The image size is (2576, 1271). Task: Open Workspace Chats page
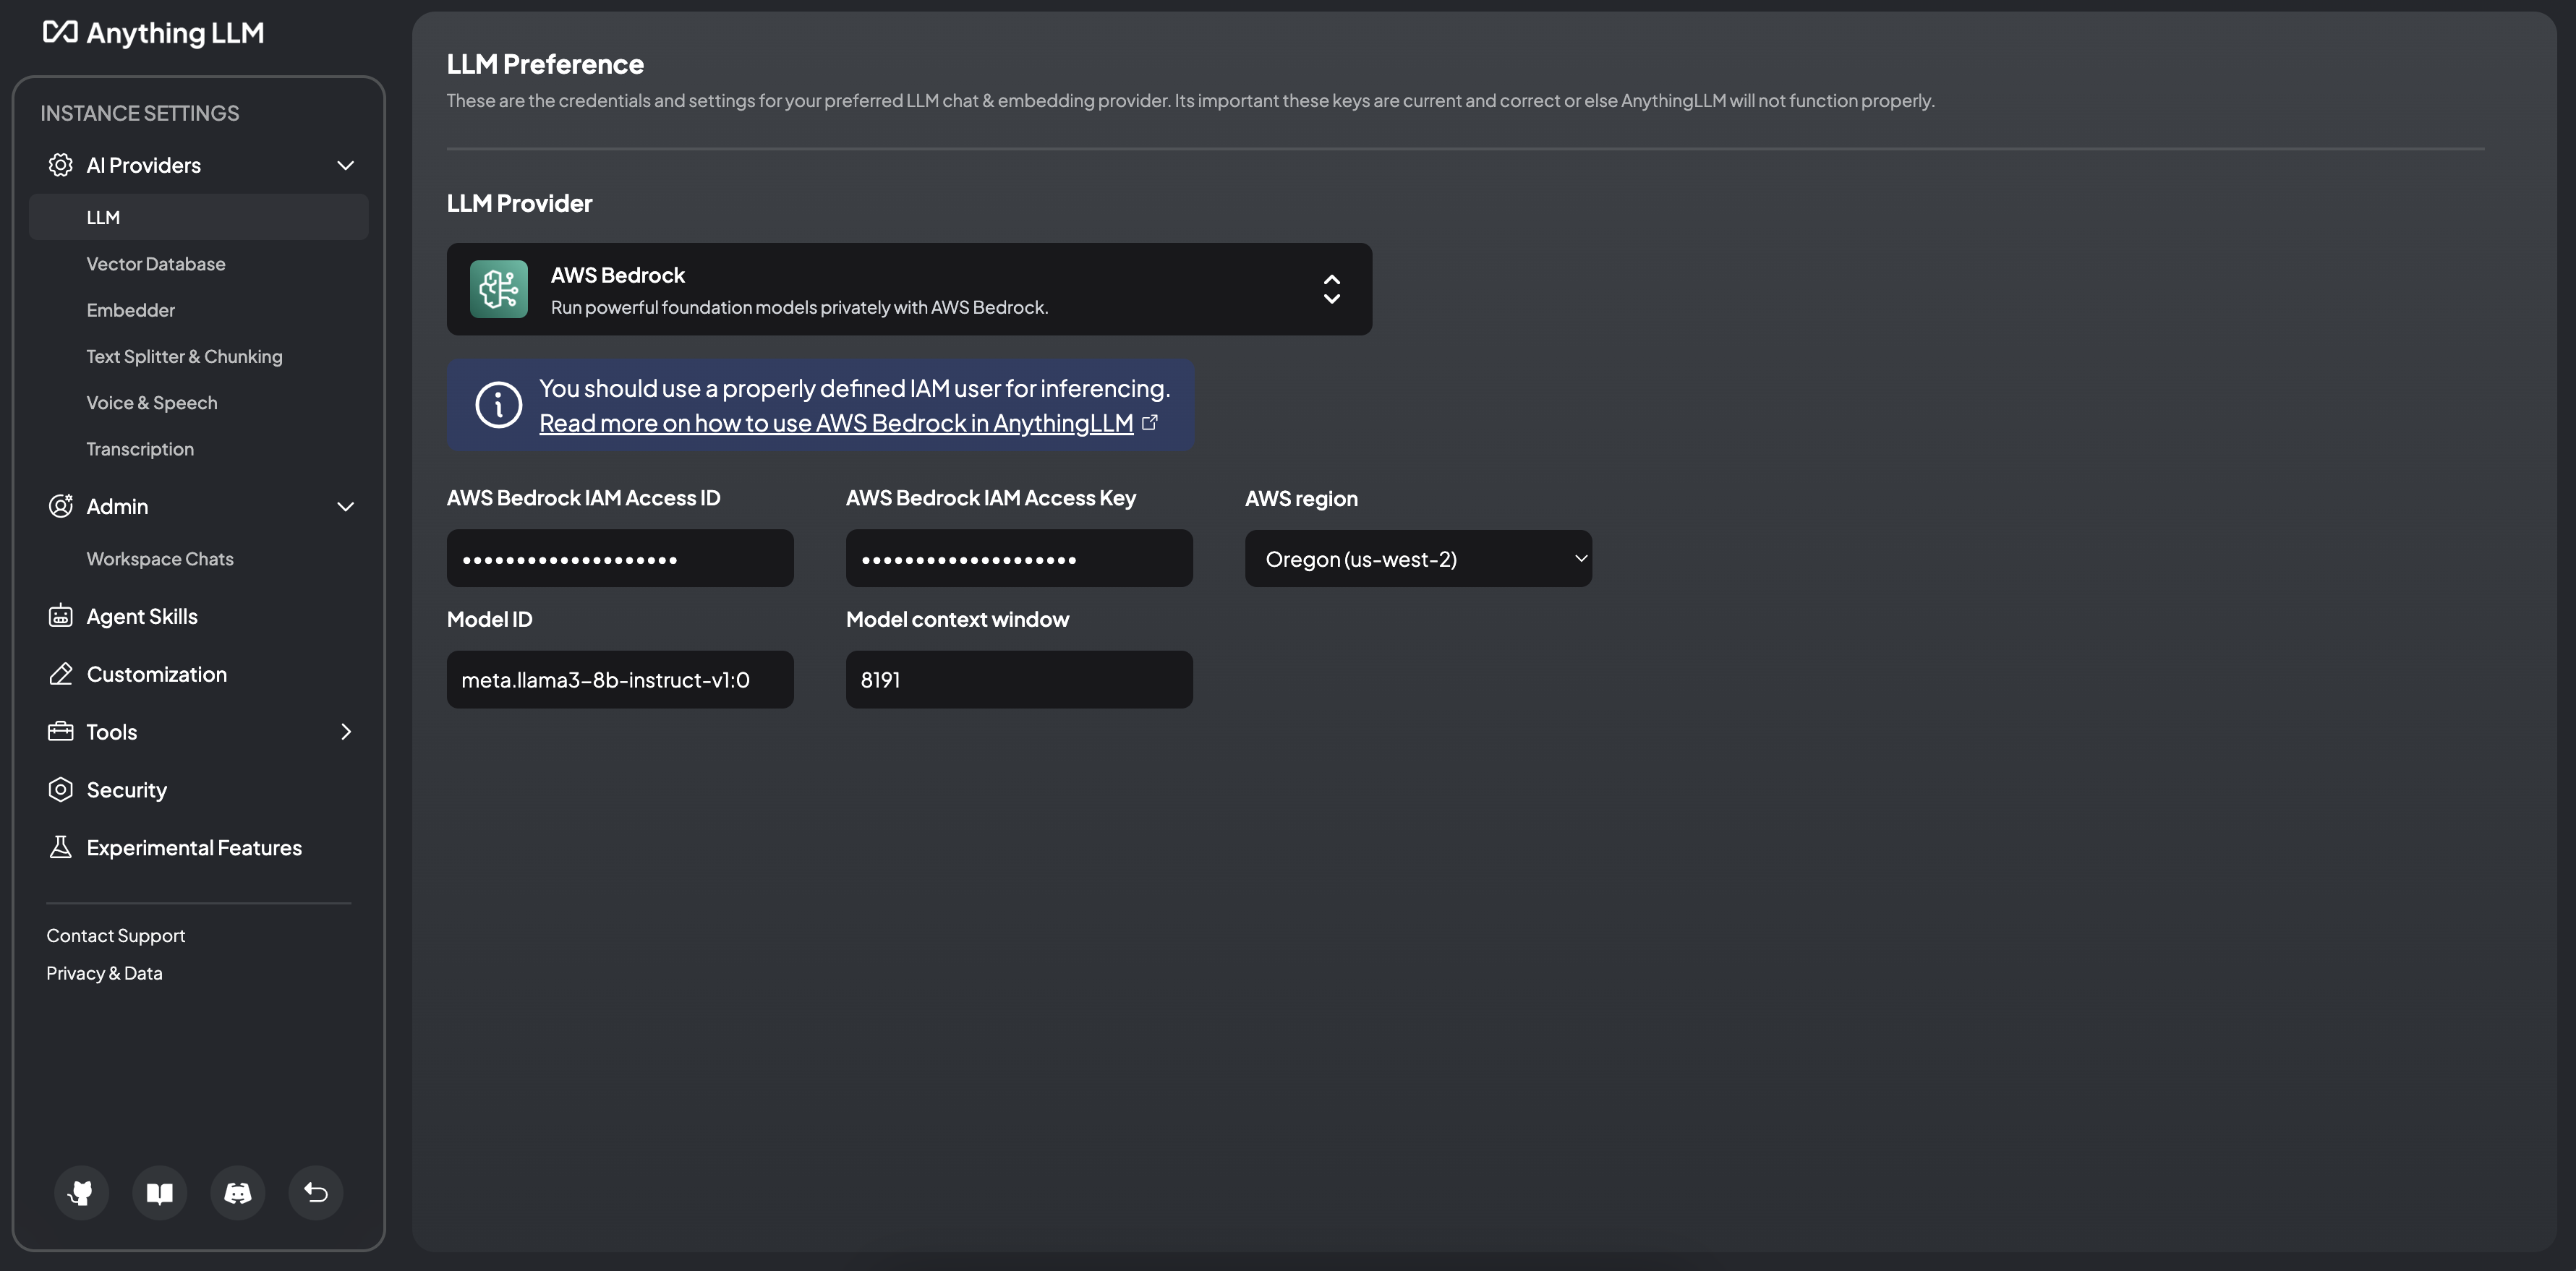pos(160,559)
